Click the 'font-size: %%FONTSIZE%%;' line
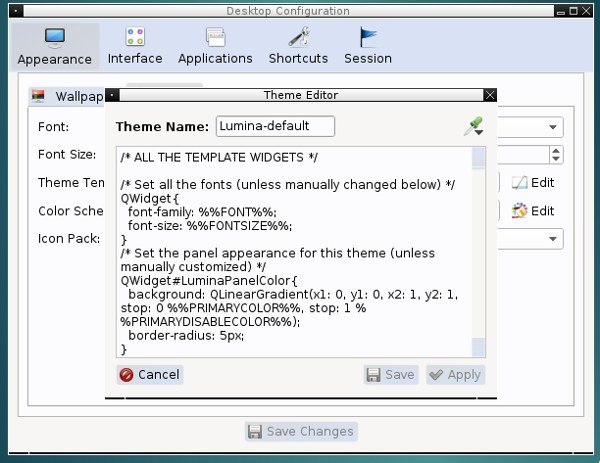 tap(210, 226)
